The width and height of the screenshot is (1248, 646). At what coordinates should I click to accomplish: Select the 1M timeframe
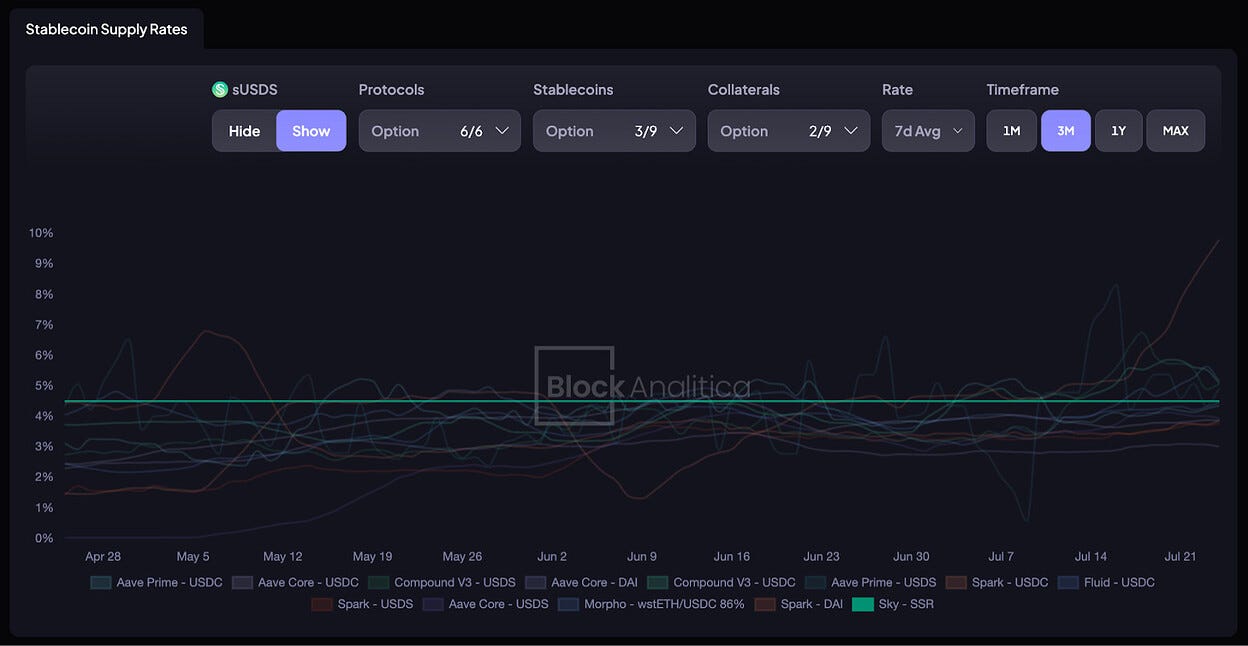[x=1012, y=131]
